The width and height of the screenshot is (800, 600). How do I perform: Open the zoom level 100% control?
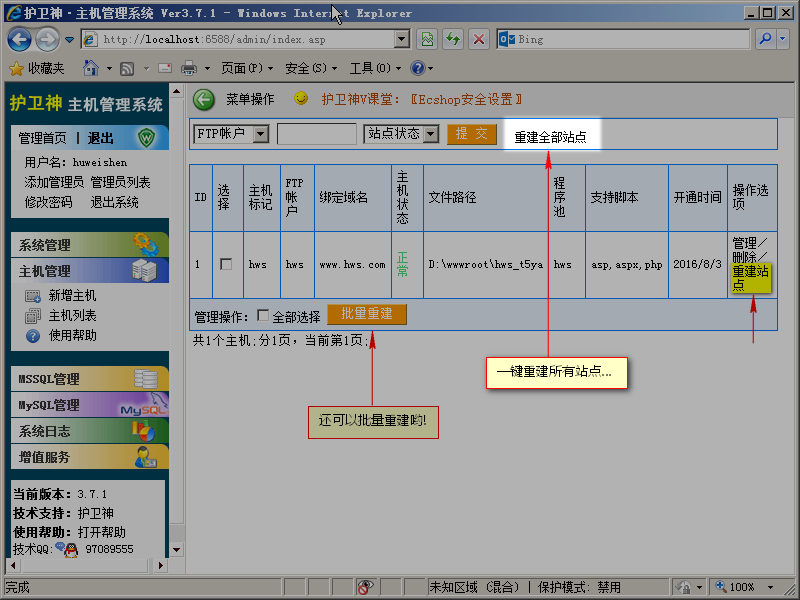[x=742, y=587]
